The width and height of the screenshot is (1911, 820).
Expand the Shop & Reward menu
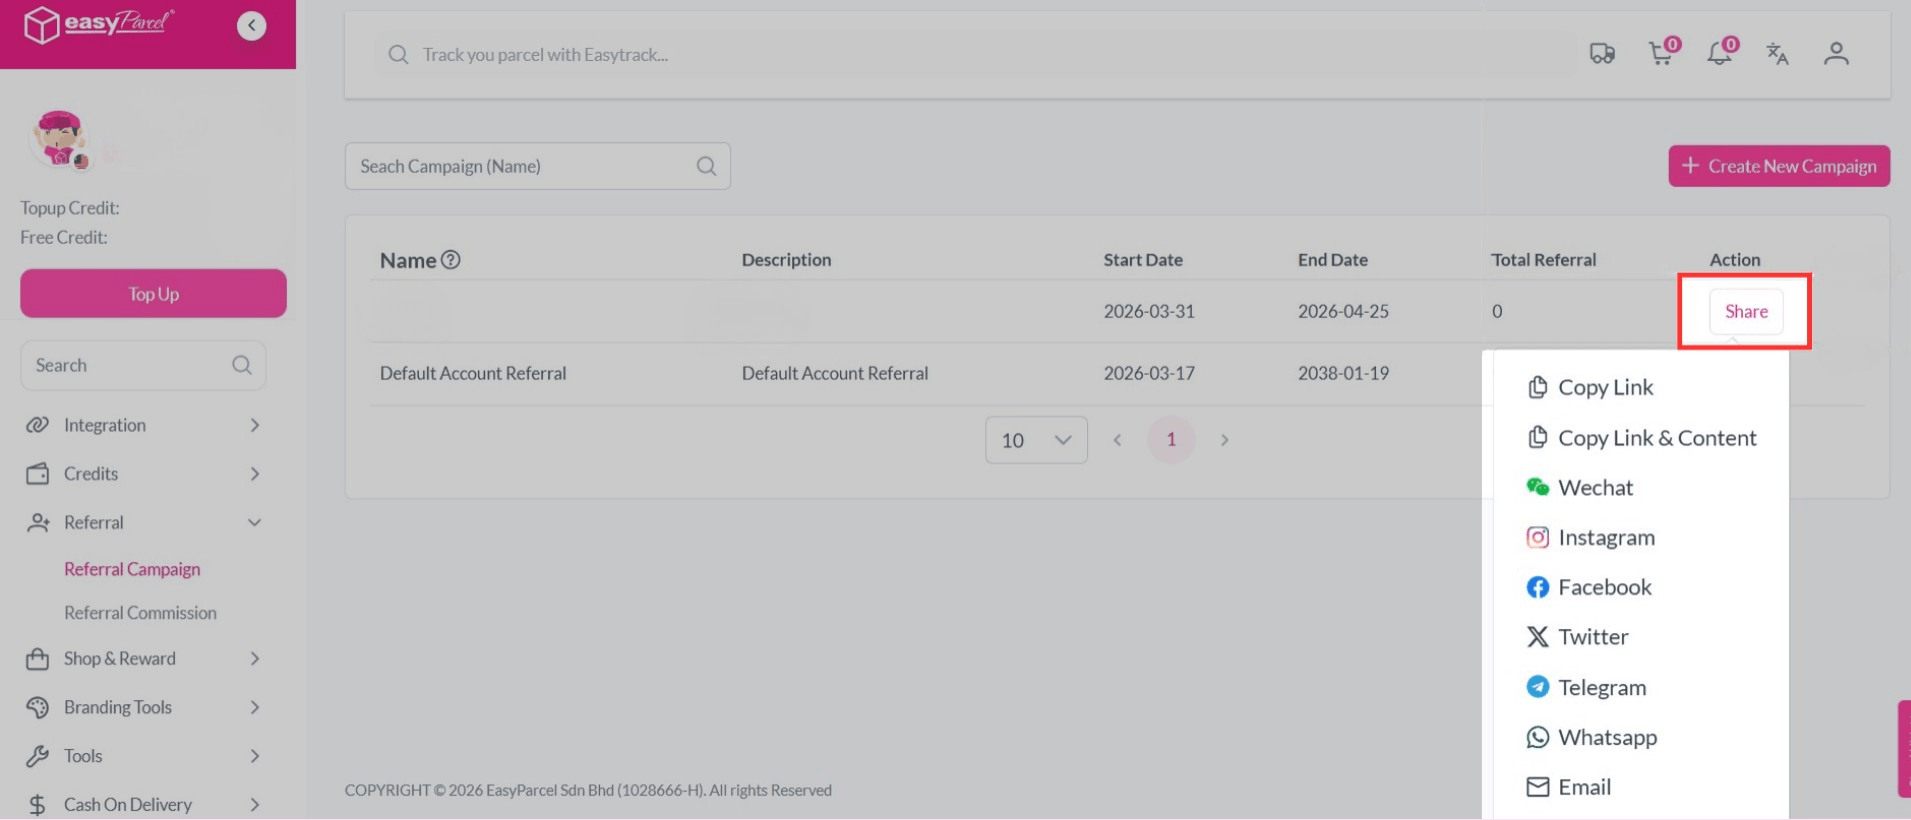pyautogui.click(x=144, y=658)
